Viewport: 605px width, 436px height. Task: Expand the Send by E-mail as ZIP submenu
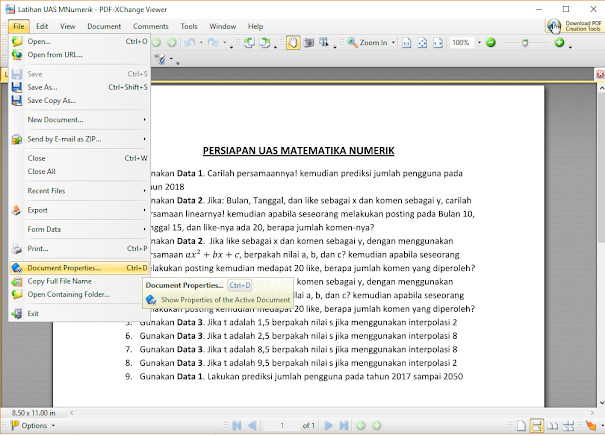79,139
